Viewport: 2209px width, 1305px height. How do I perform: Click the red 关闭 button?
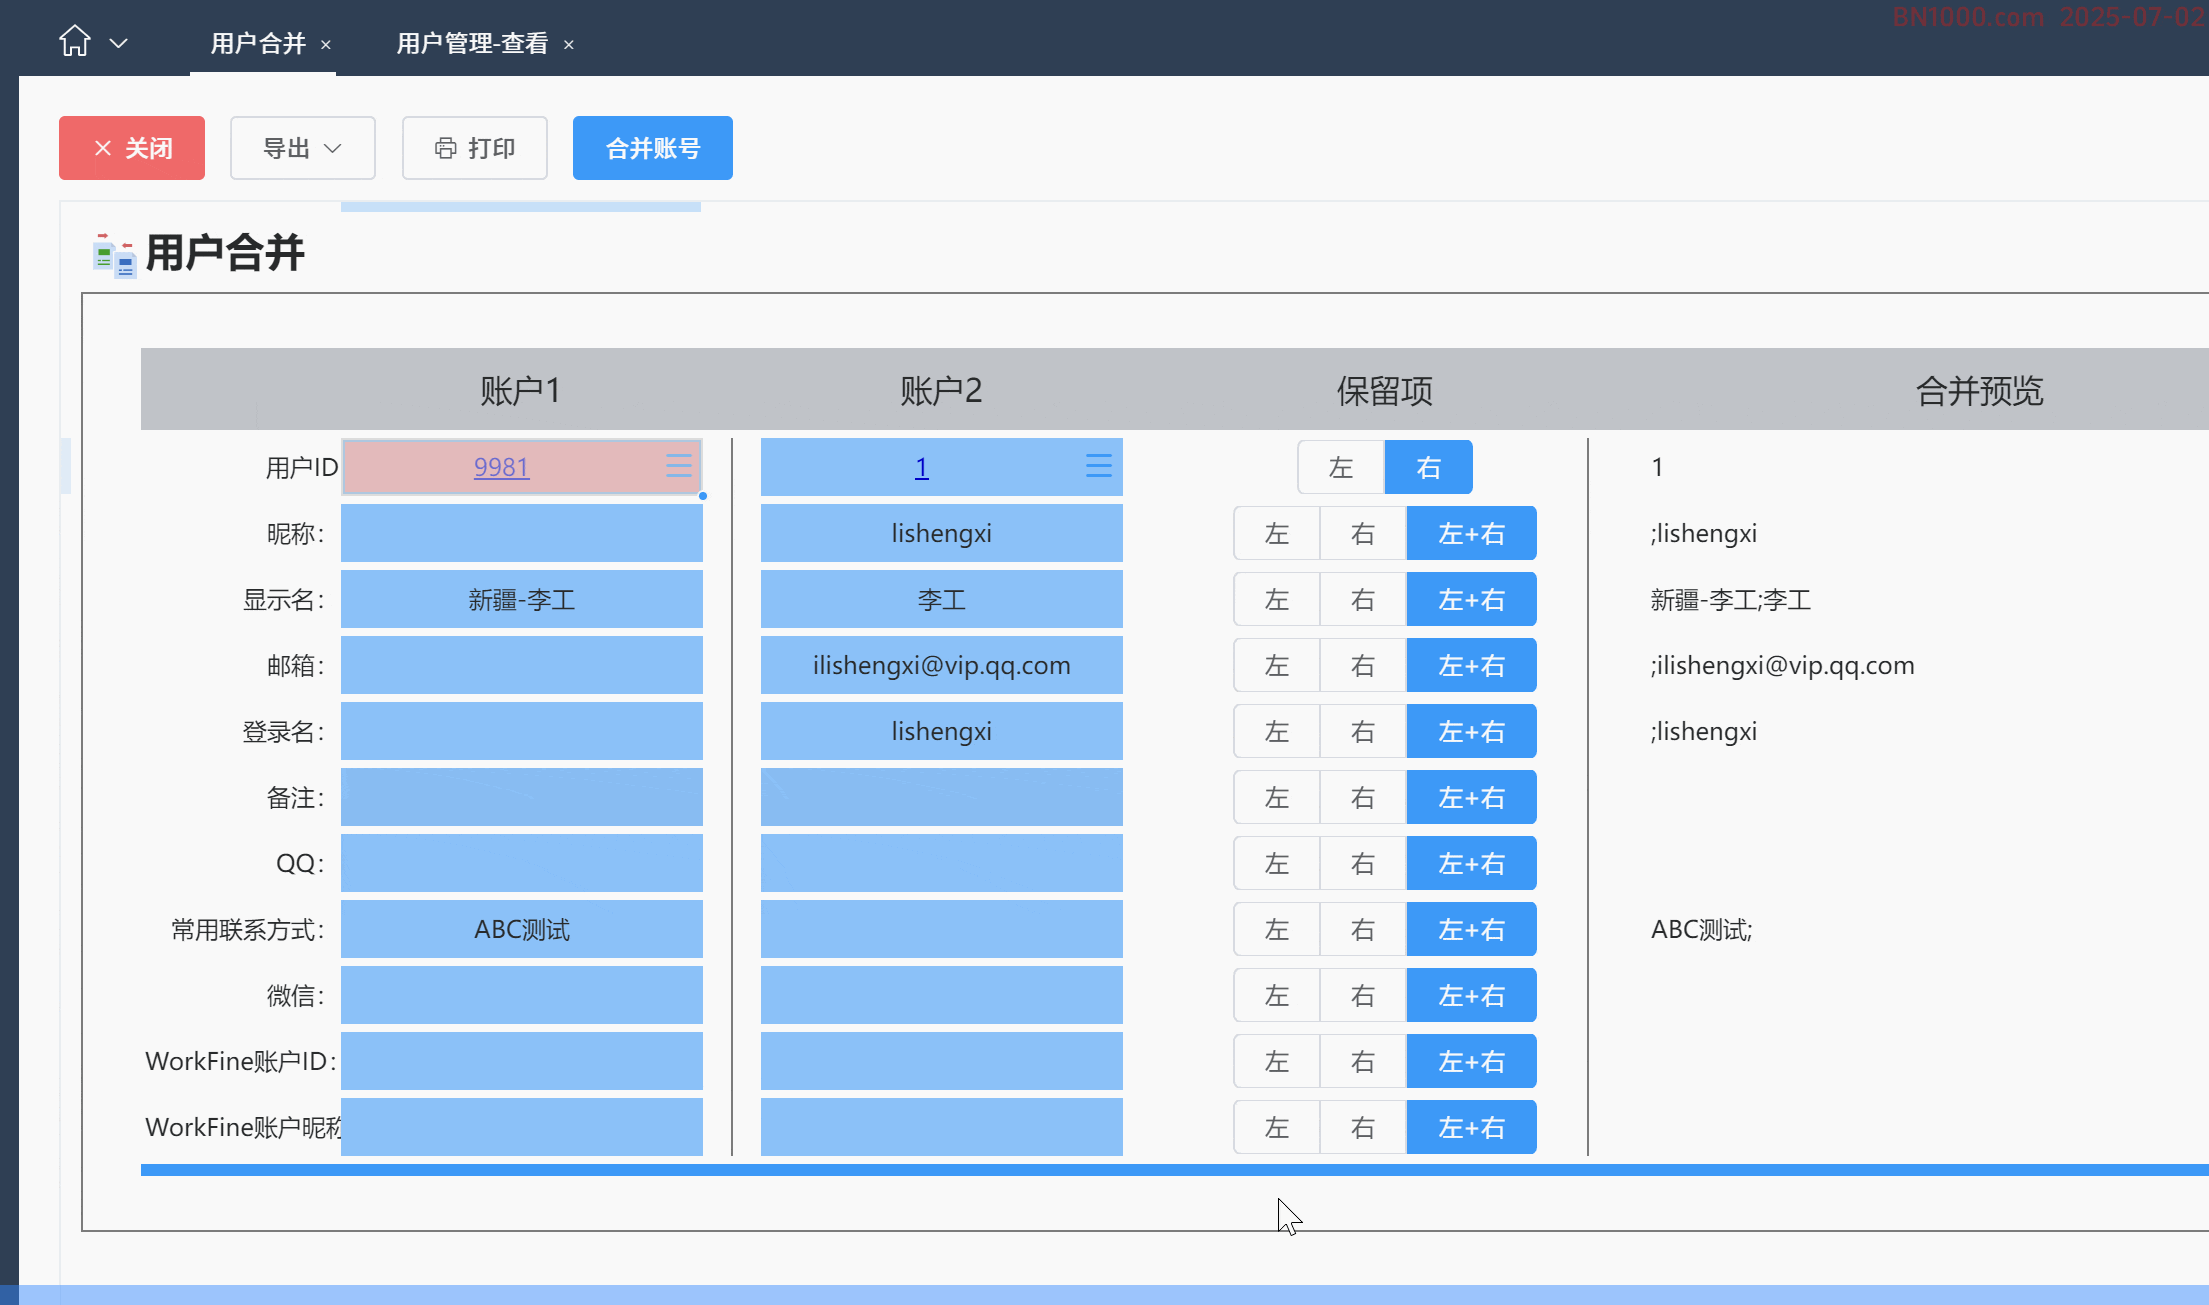(132, 148)
